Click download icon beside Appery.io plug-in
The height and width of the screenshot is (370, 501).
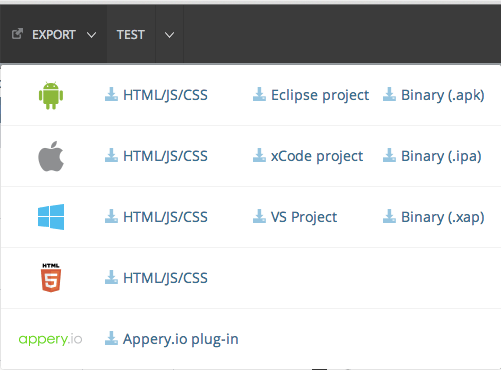tap(111, 338)
